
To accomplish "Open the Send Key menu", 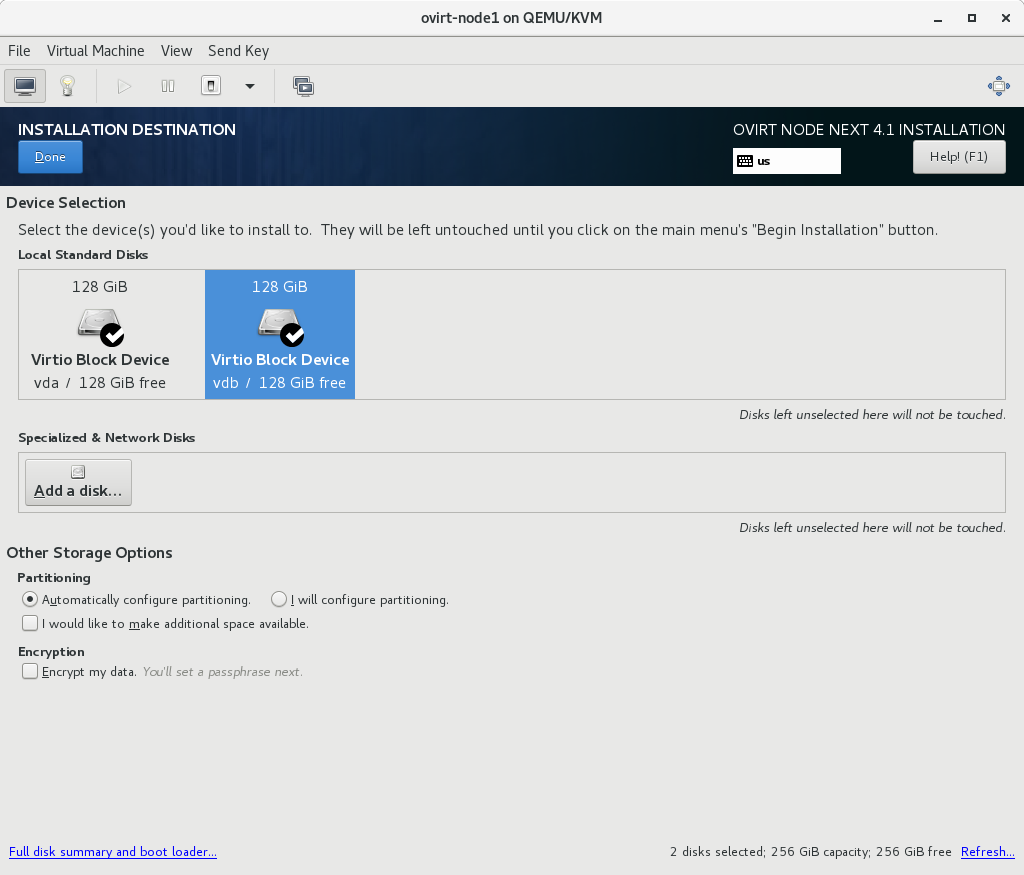I will 238,51.
